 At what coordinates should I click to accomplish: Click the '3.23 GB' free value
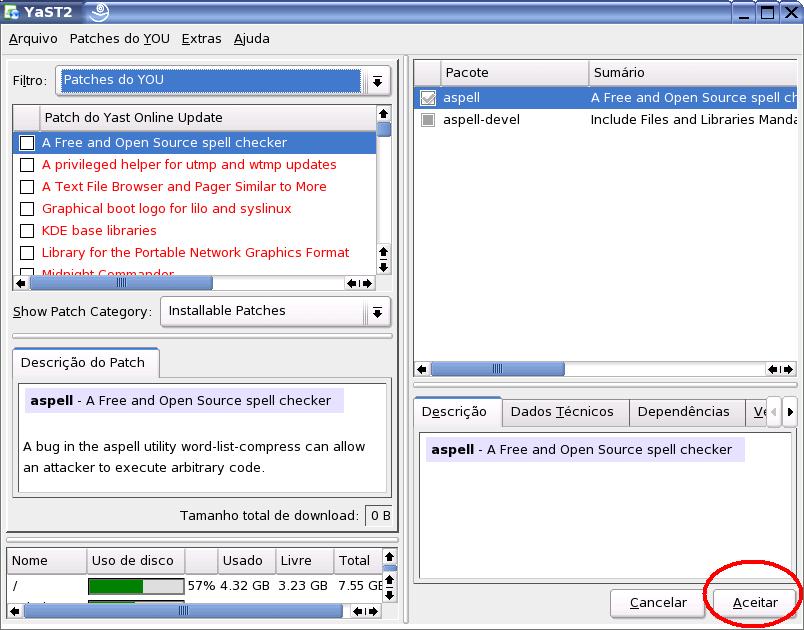303,586
